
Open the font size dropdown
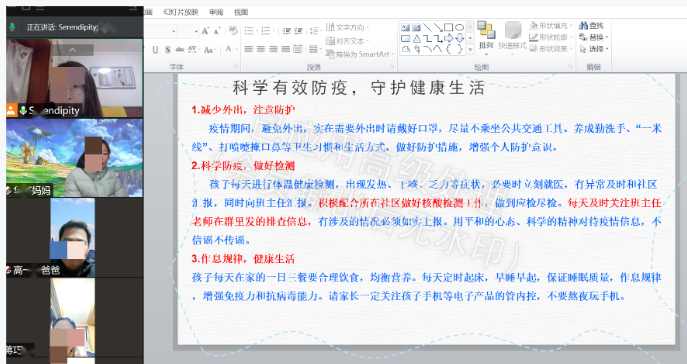(196, 32)
